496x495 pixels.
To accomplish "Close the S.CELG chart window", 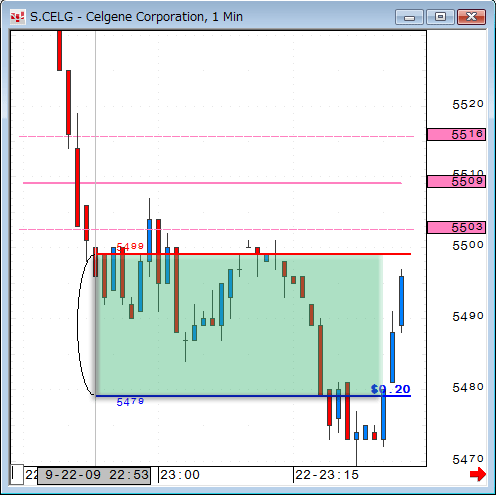I will (471, 17).
